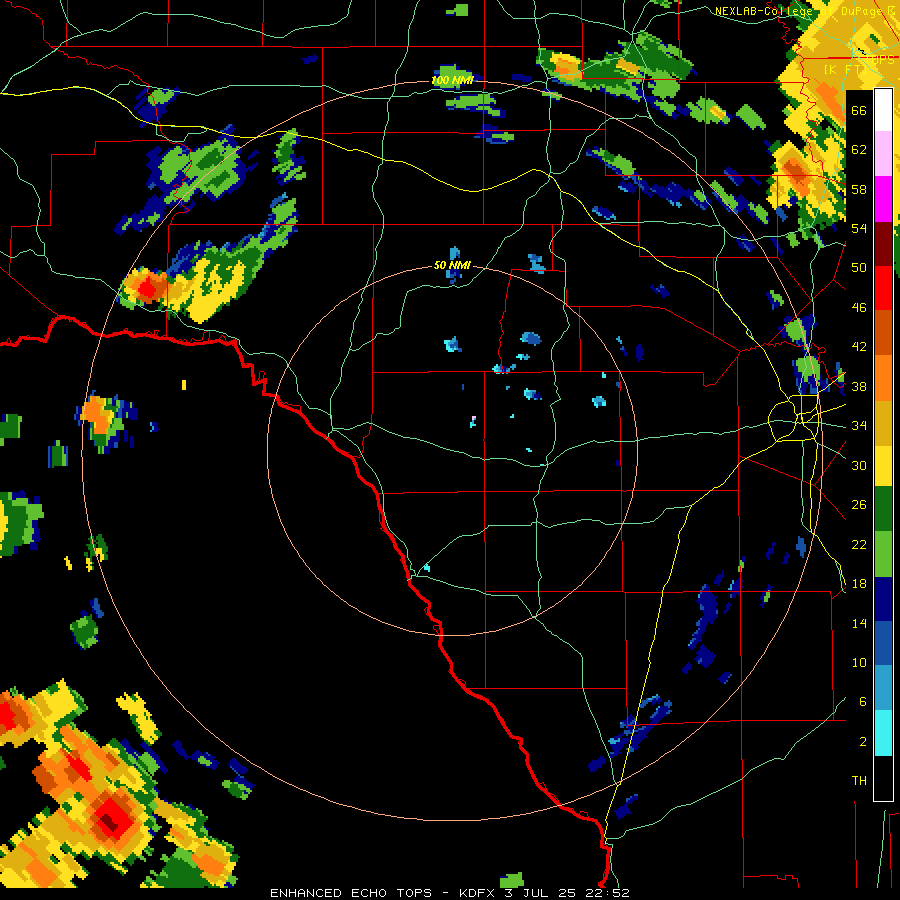The width and height of the screenshot is (900, 900).
Task: Click the "22:52" timestamp text
Action: [608, 893]
